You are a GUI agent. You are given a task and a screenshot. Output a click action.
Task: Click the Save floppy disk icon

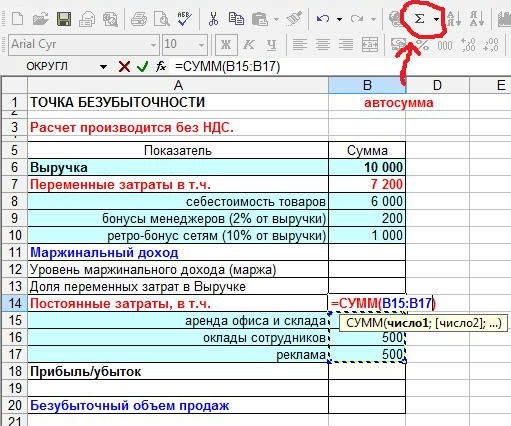click(64, 19)
